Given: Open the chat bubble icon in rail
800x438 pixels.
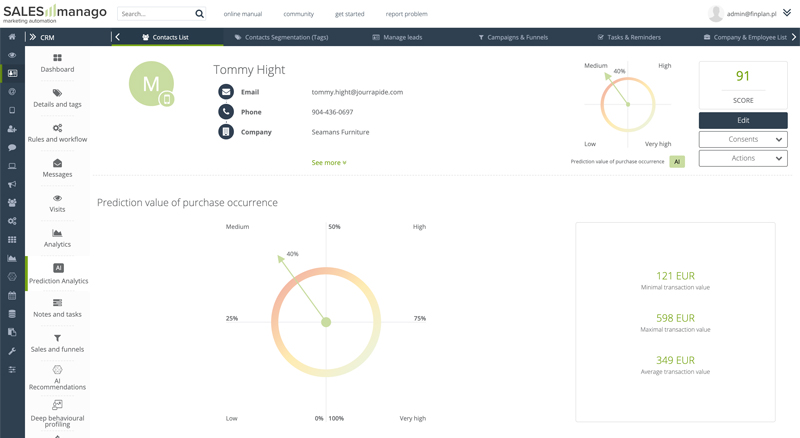Looking at the screenshot, I should (x=12, y=148).
